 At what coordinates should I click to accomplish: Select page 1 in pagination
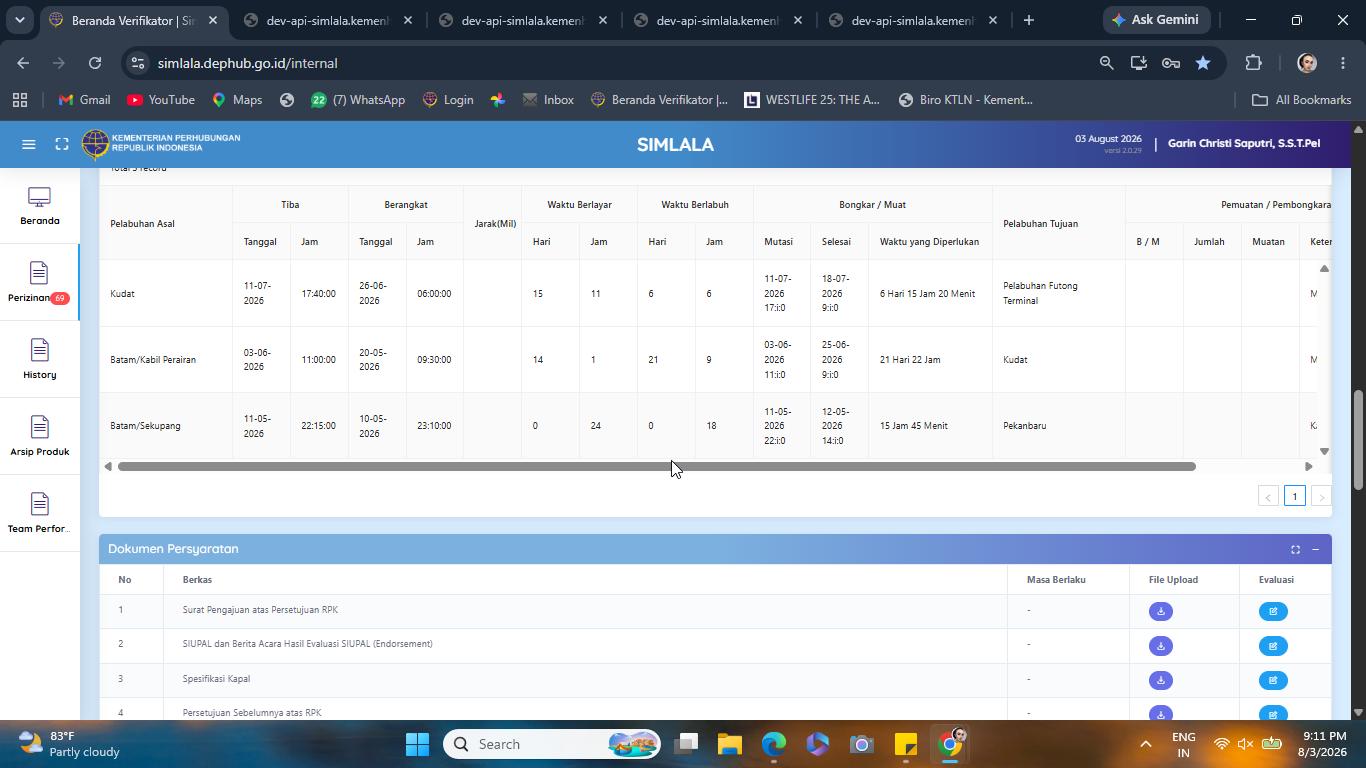1294,496
